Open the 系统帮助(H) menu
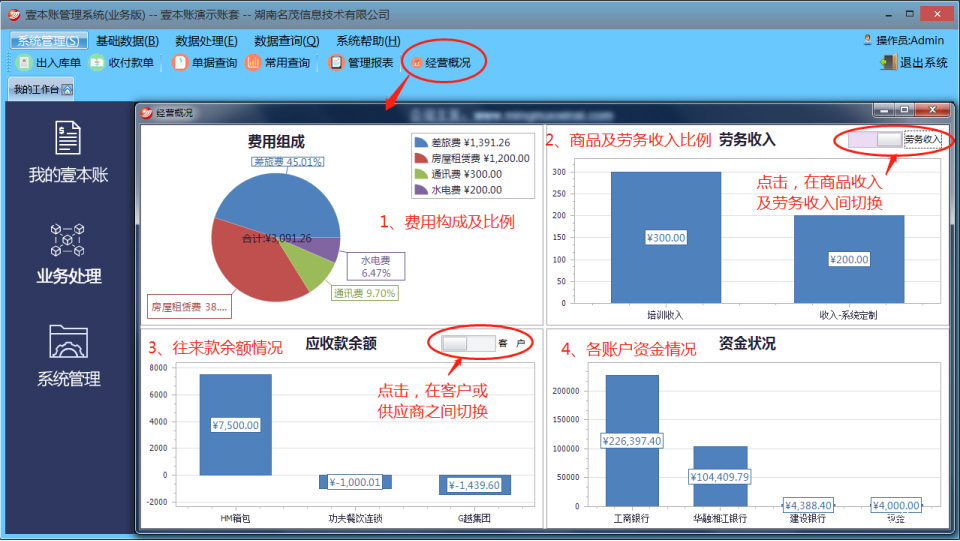 click(x=368, y=41)
